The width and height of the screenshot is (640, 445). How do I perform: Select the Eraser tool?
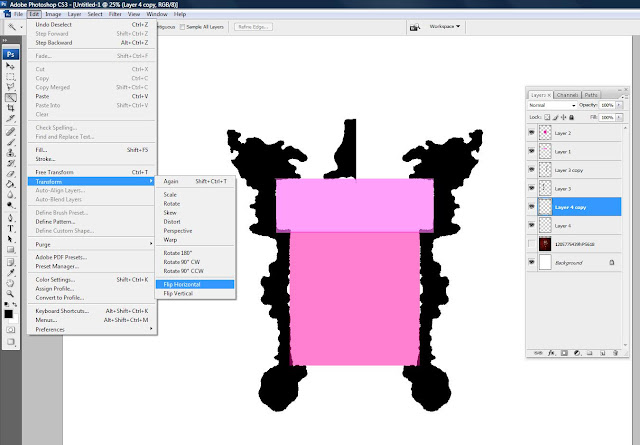point(11,174)
